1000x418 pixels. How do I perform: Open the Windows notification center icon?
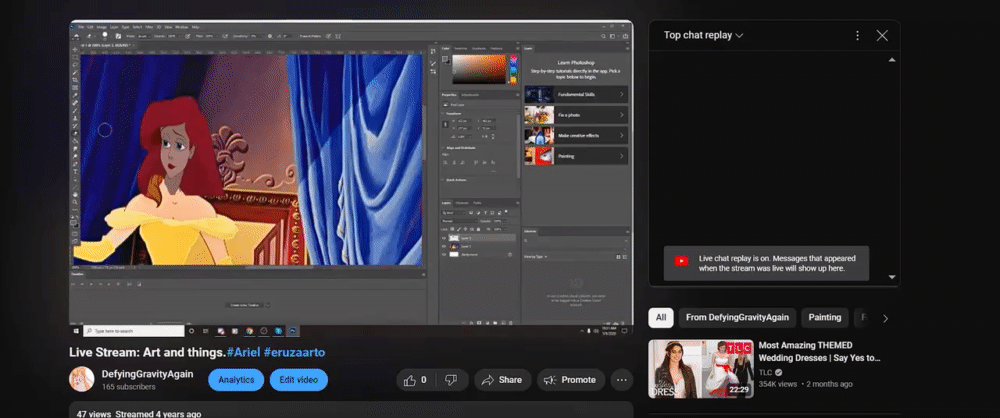(624, 331)
